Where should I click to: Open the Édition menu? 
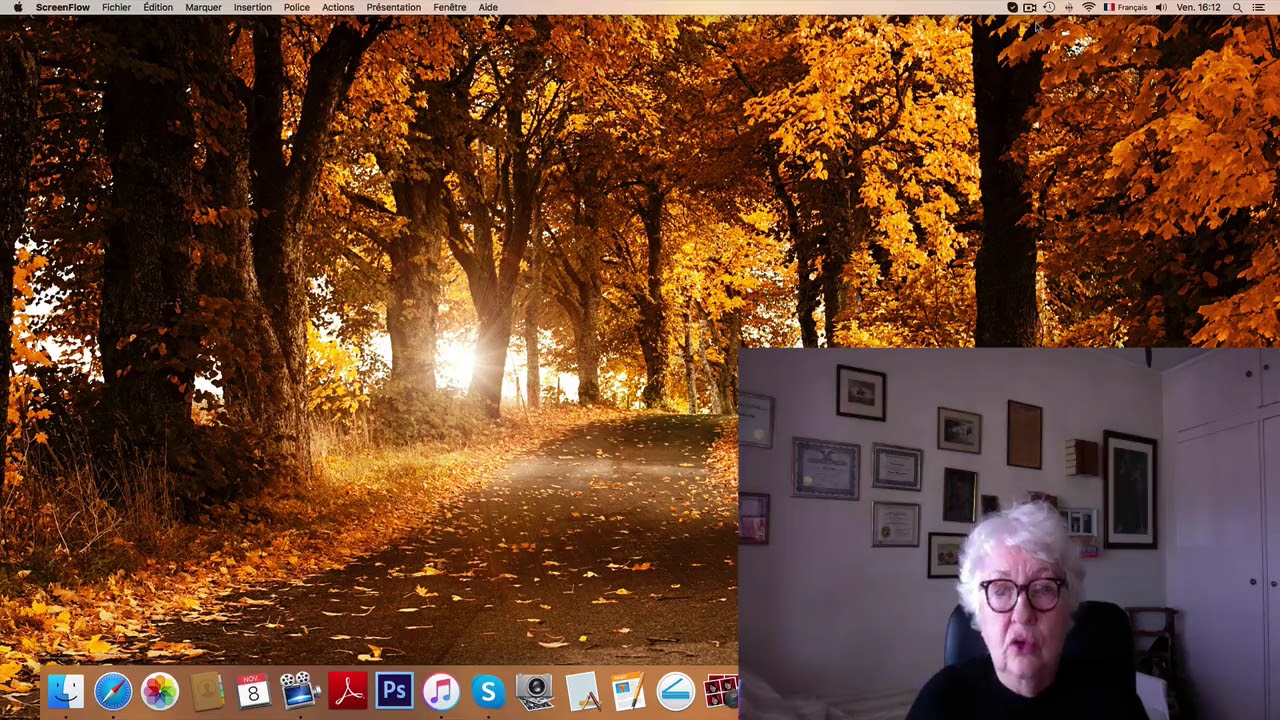point(158,7)
